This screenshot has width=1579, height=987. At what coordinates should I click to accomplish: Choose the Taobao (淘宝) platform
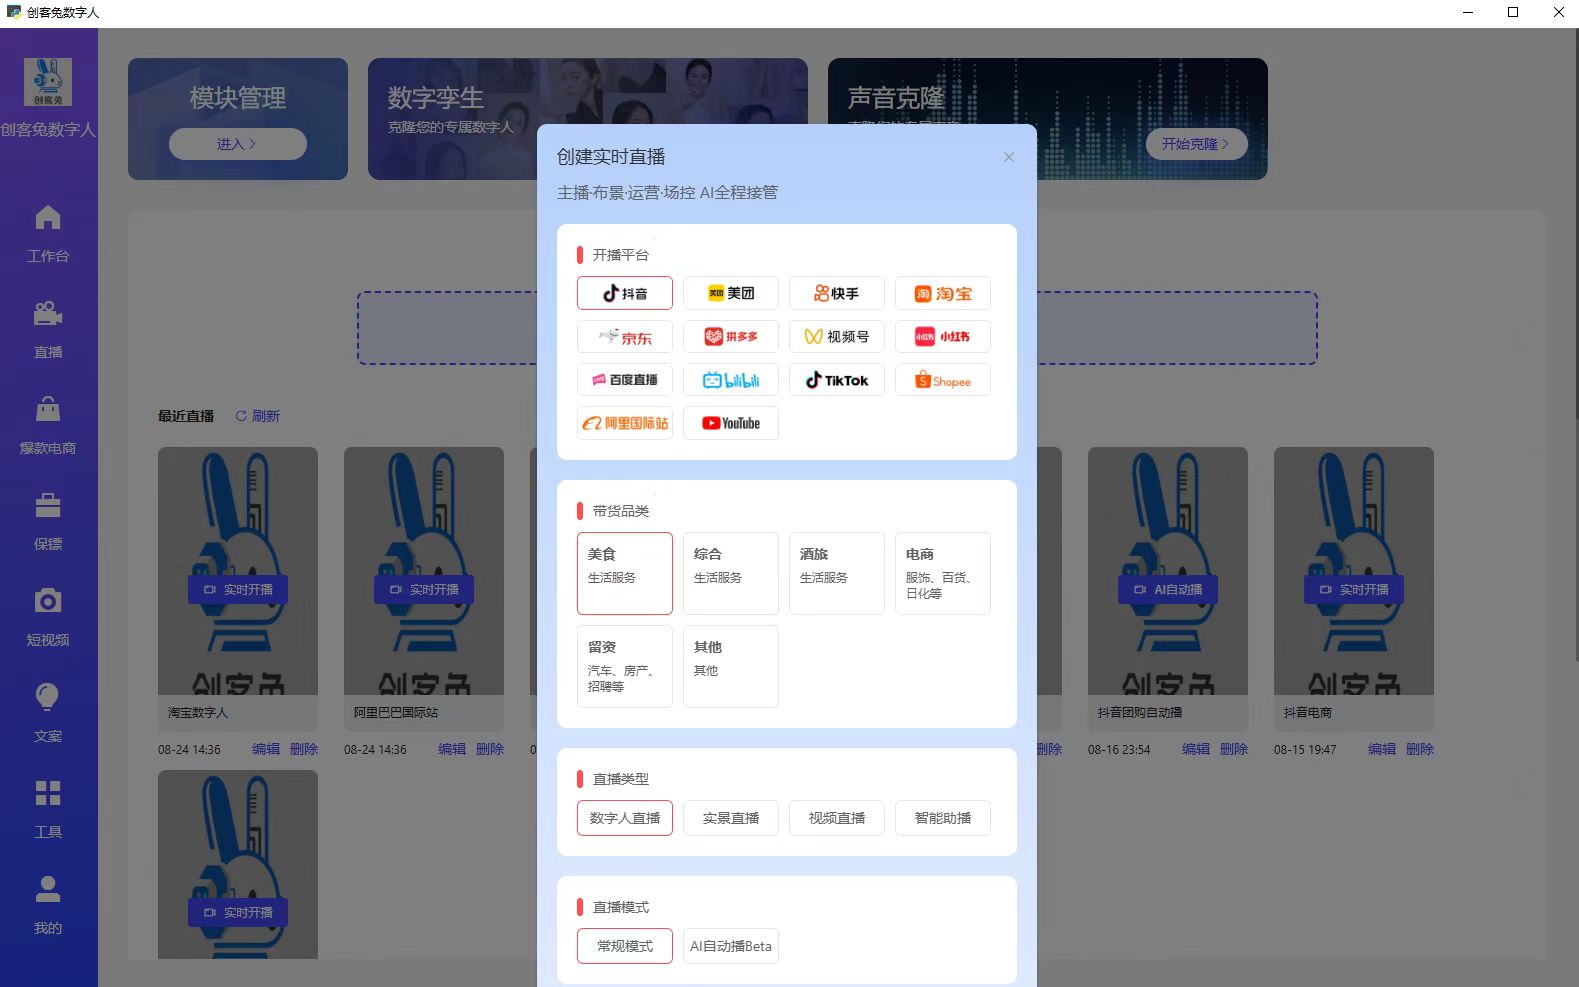(943, 293)
